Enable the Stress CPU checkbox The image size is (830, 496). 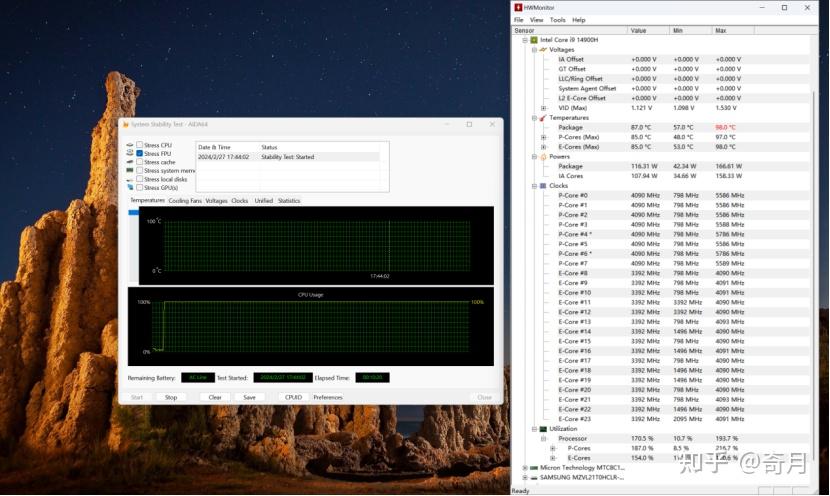140,145
